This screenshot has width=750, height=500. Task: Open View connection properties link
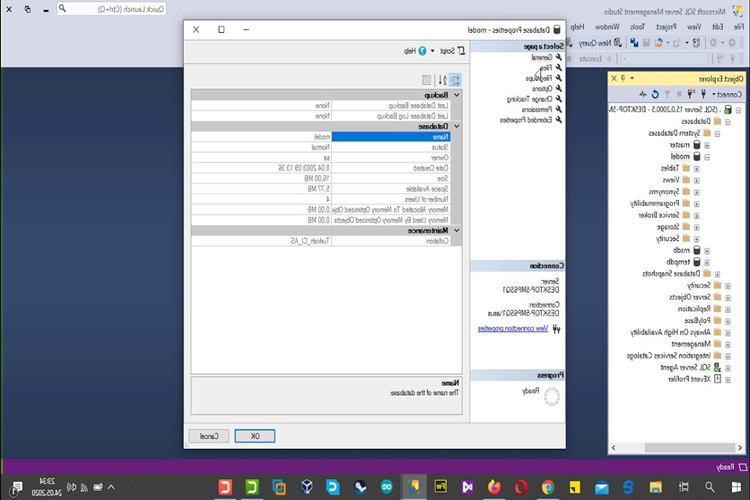(x=513, y=329)
